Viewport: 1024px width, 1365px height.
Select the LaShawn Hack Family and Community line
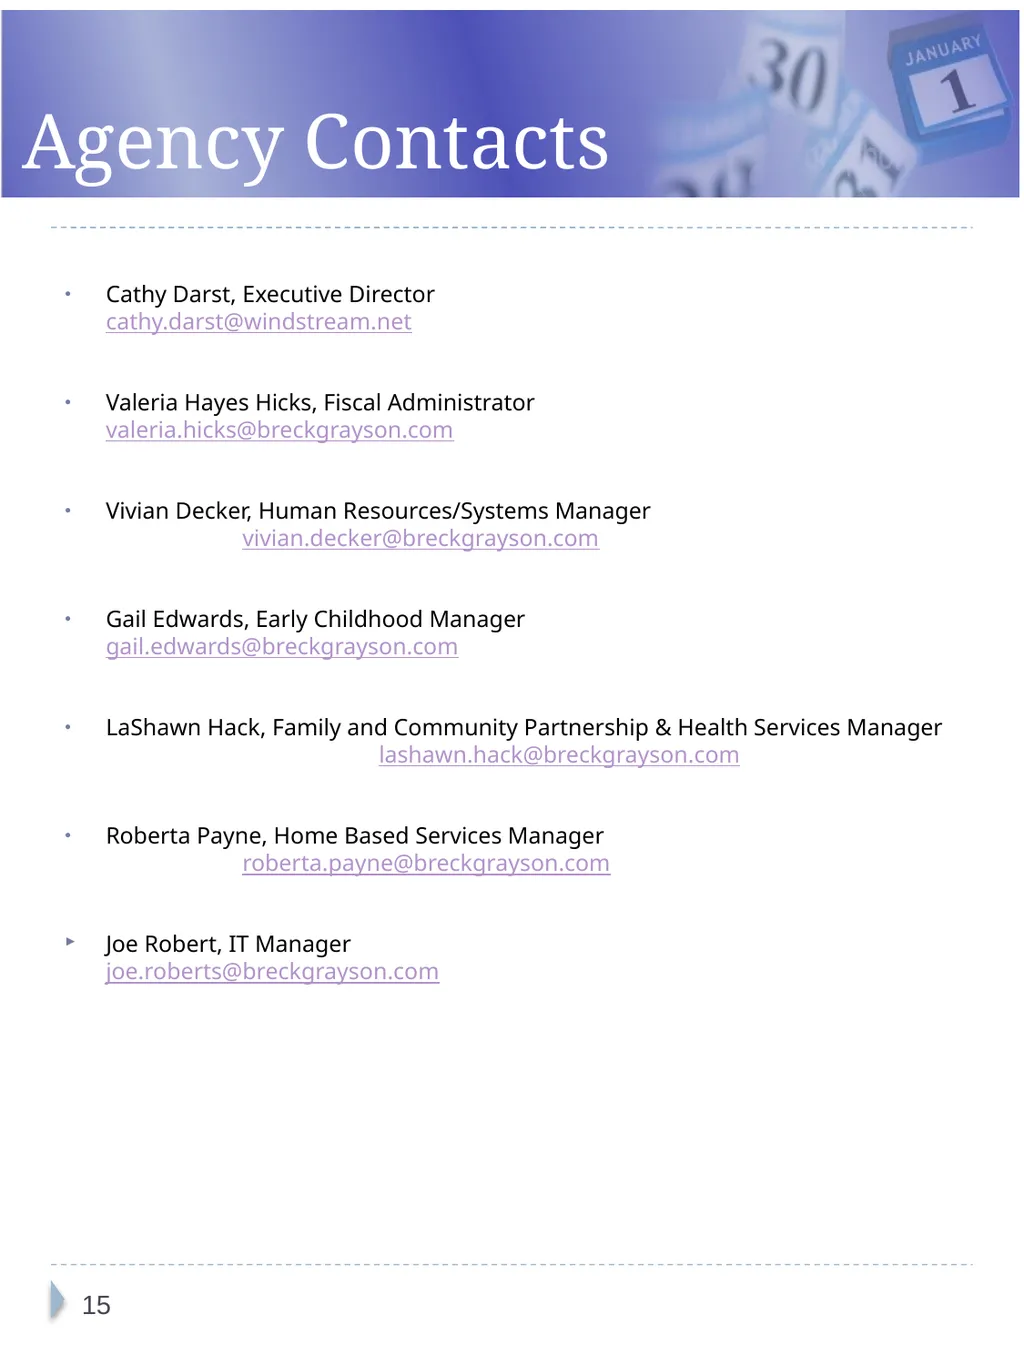click(x=524, y=727)
